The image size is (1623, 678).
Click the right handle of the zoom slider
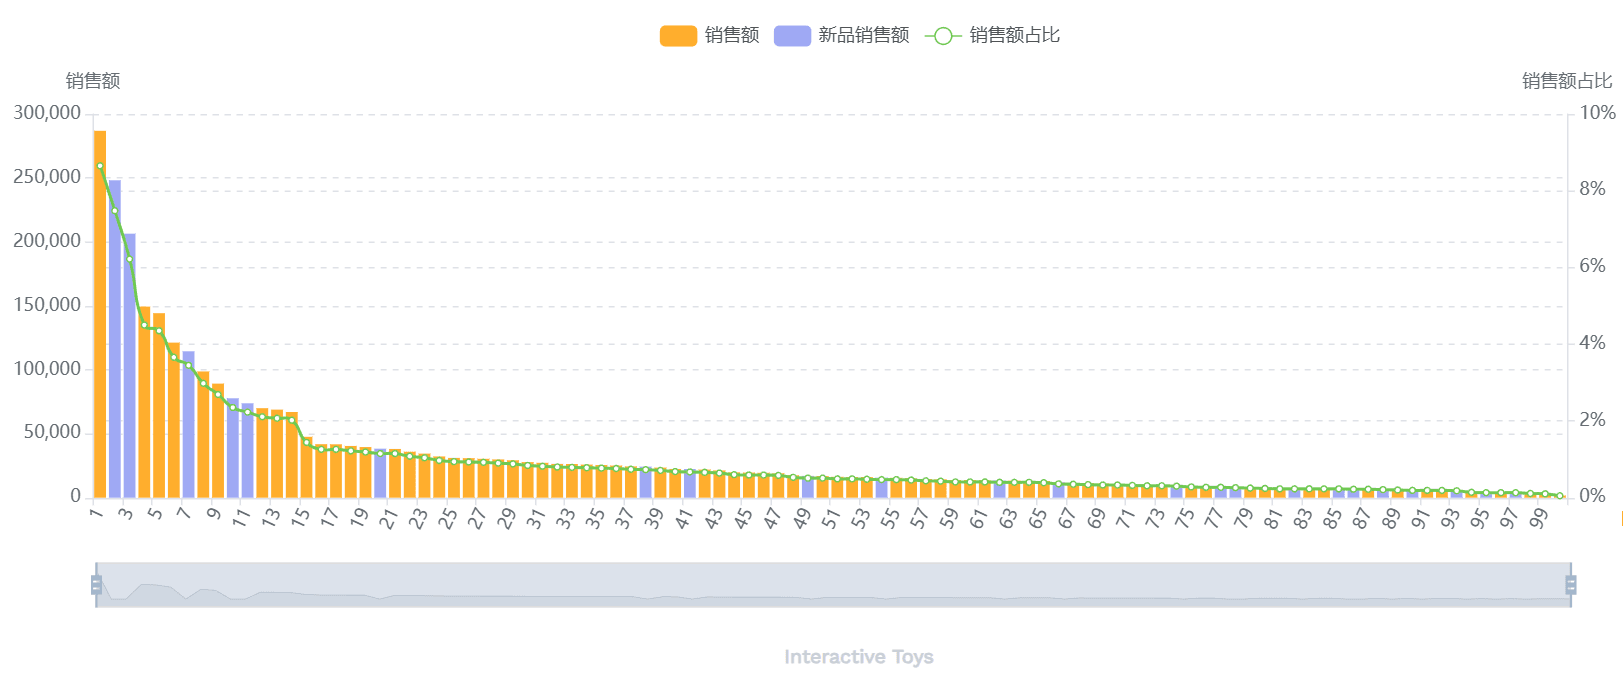coord(1571,585)
